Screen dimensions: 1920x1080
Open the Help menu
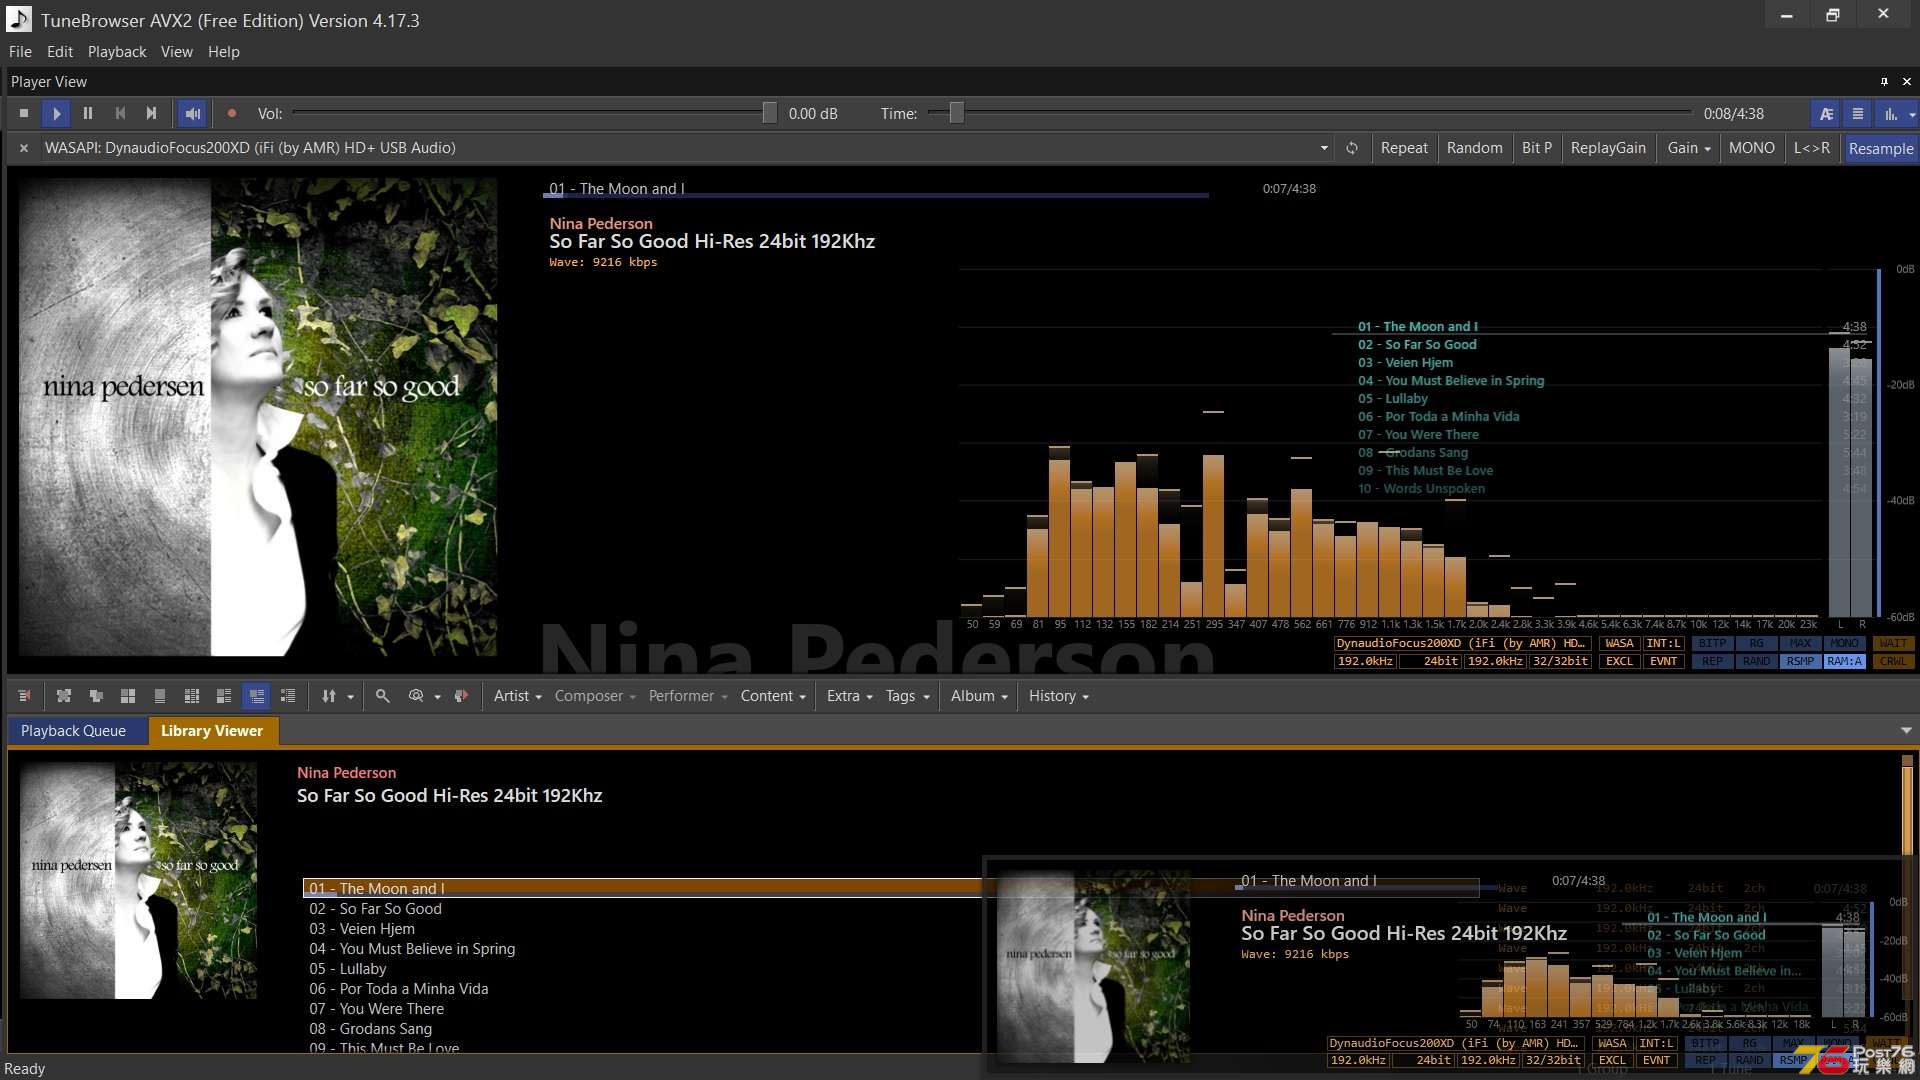click(224, 52)
